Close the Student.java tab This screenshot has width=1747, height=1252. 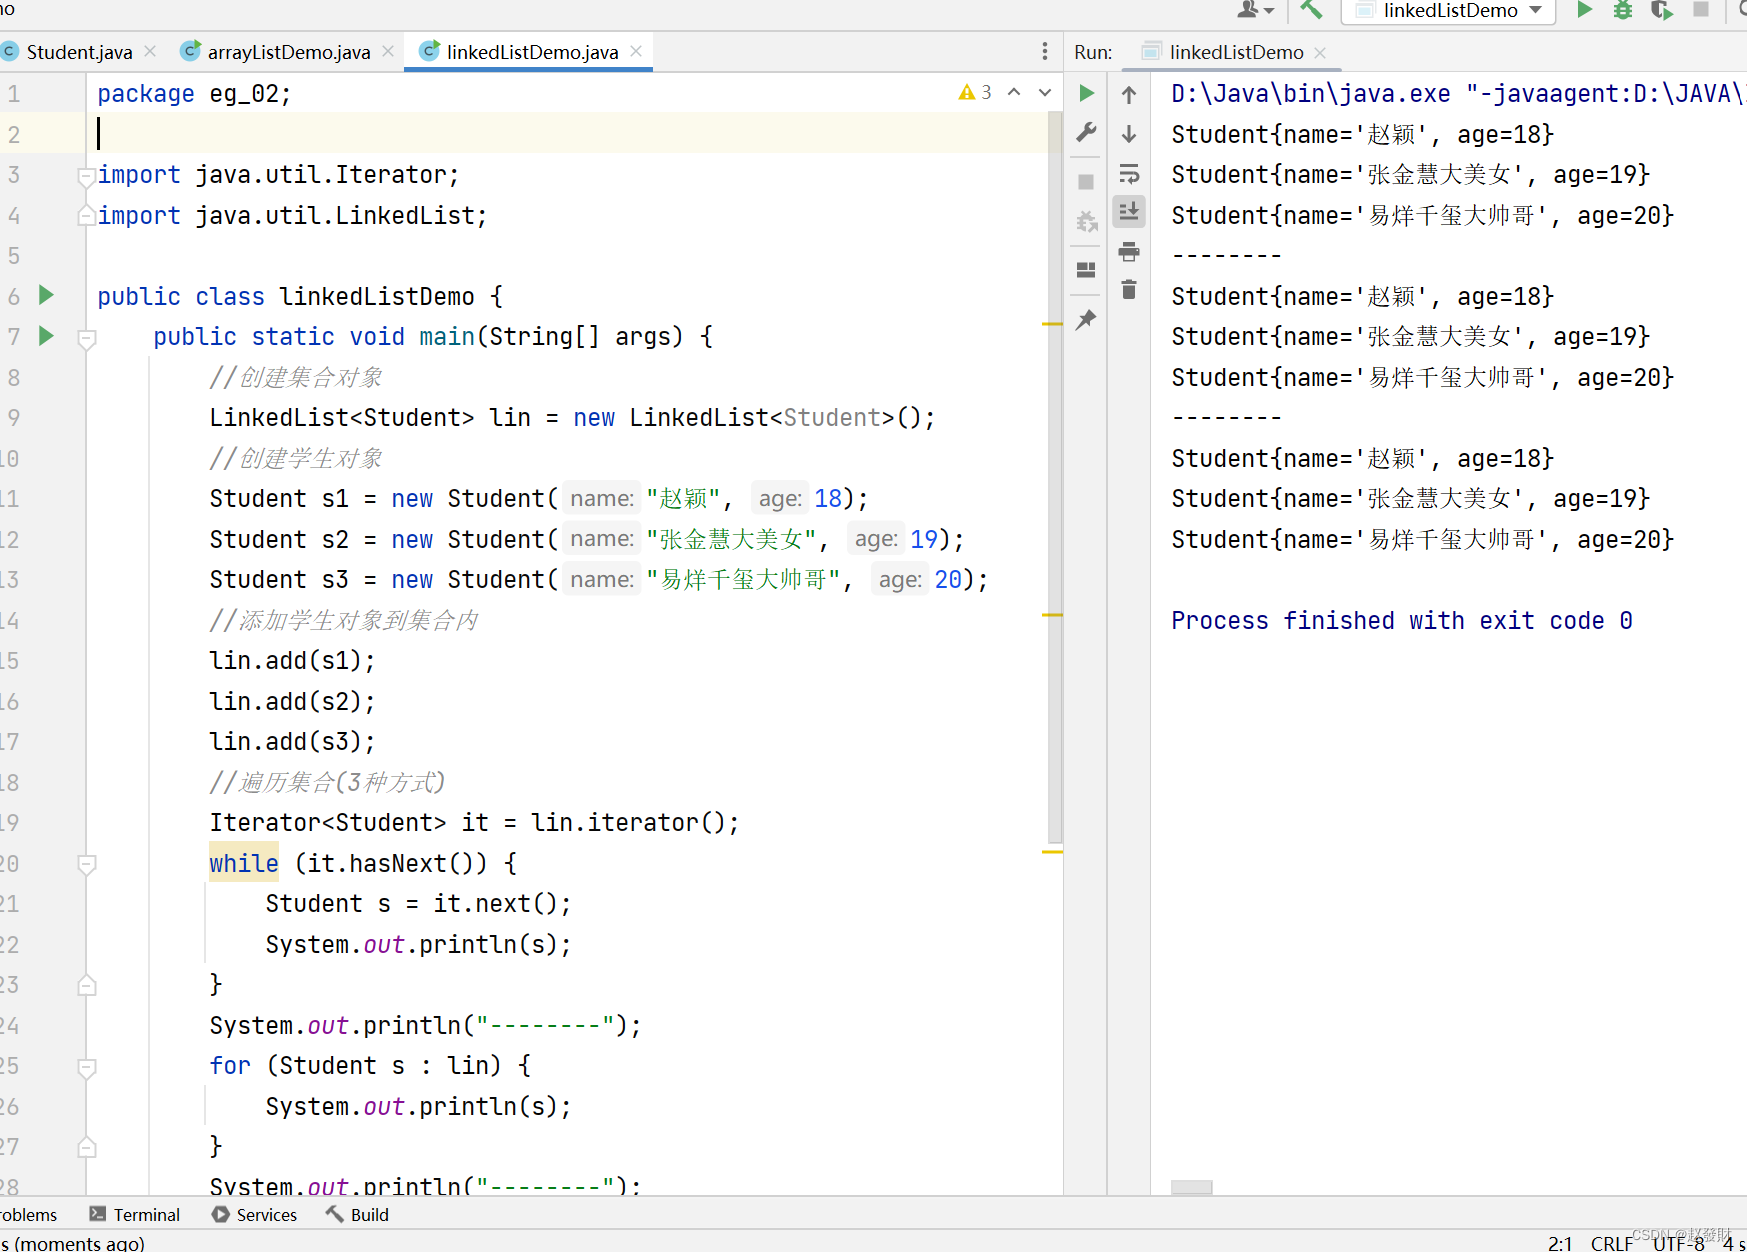click(x=150, y=51)
